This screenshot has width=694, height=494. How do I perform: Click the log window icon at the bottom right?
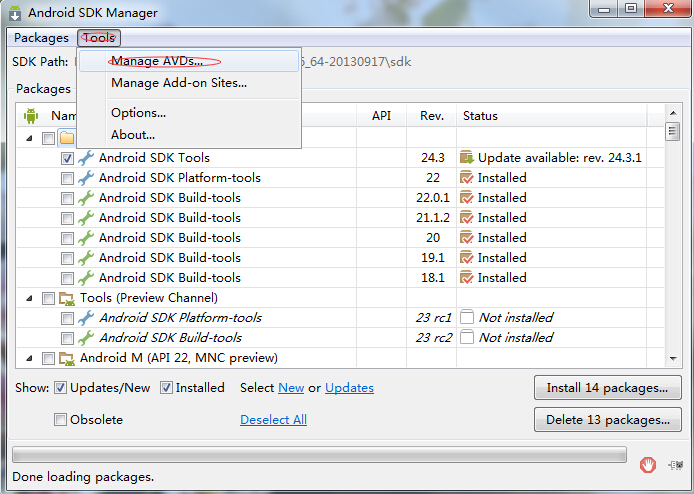coord(676,465)
